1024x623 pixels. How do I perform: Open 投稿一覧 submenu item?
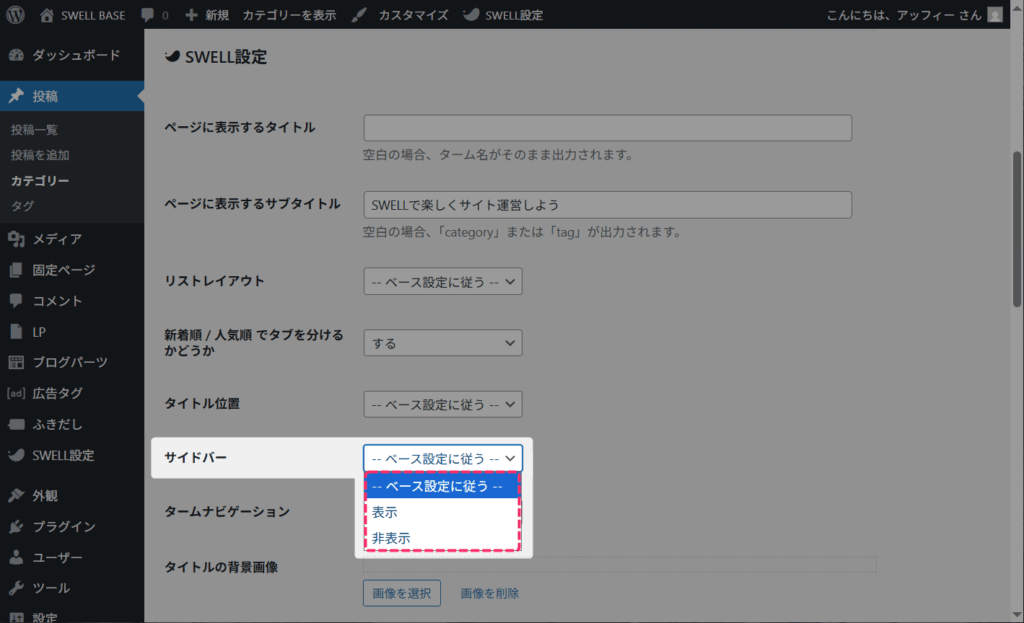pyautogui.click(x=34, y=130)
